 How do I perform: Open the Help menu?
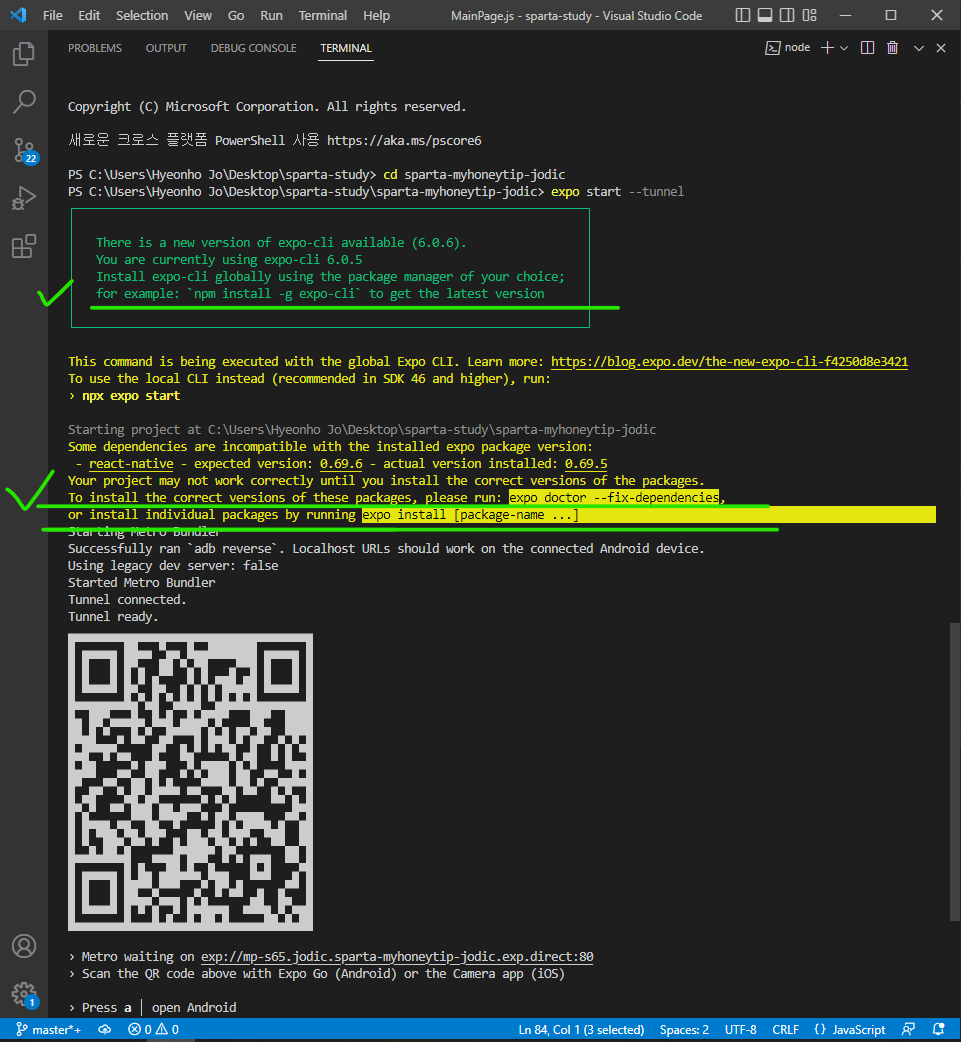[x=376, y=15]
